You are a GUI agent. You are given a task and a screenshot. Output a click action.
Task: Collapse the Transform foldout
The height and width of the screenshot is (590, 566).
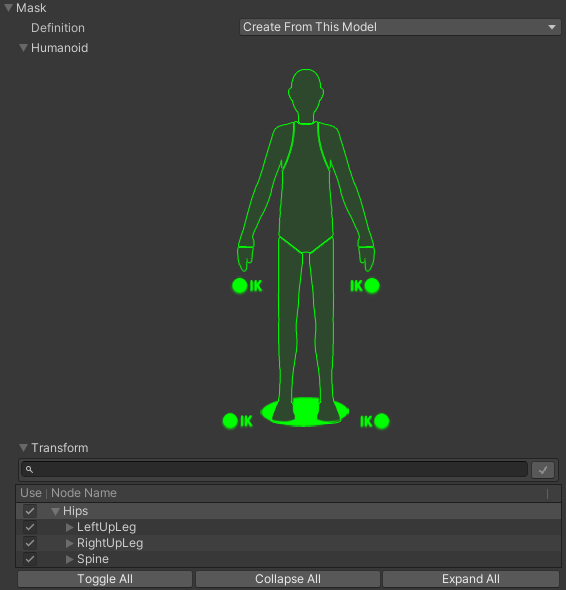pos(23,448)
